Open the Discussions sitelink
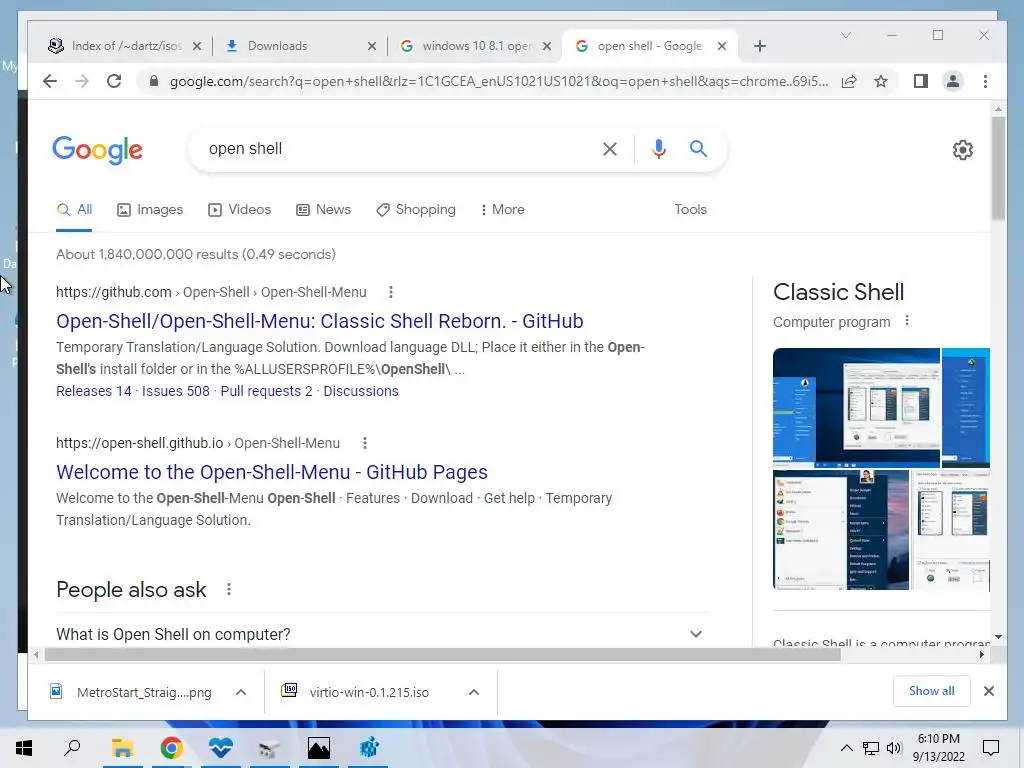1024x768 pixels. pyautogui.click(x=360, y=391)
